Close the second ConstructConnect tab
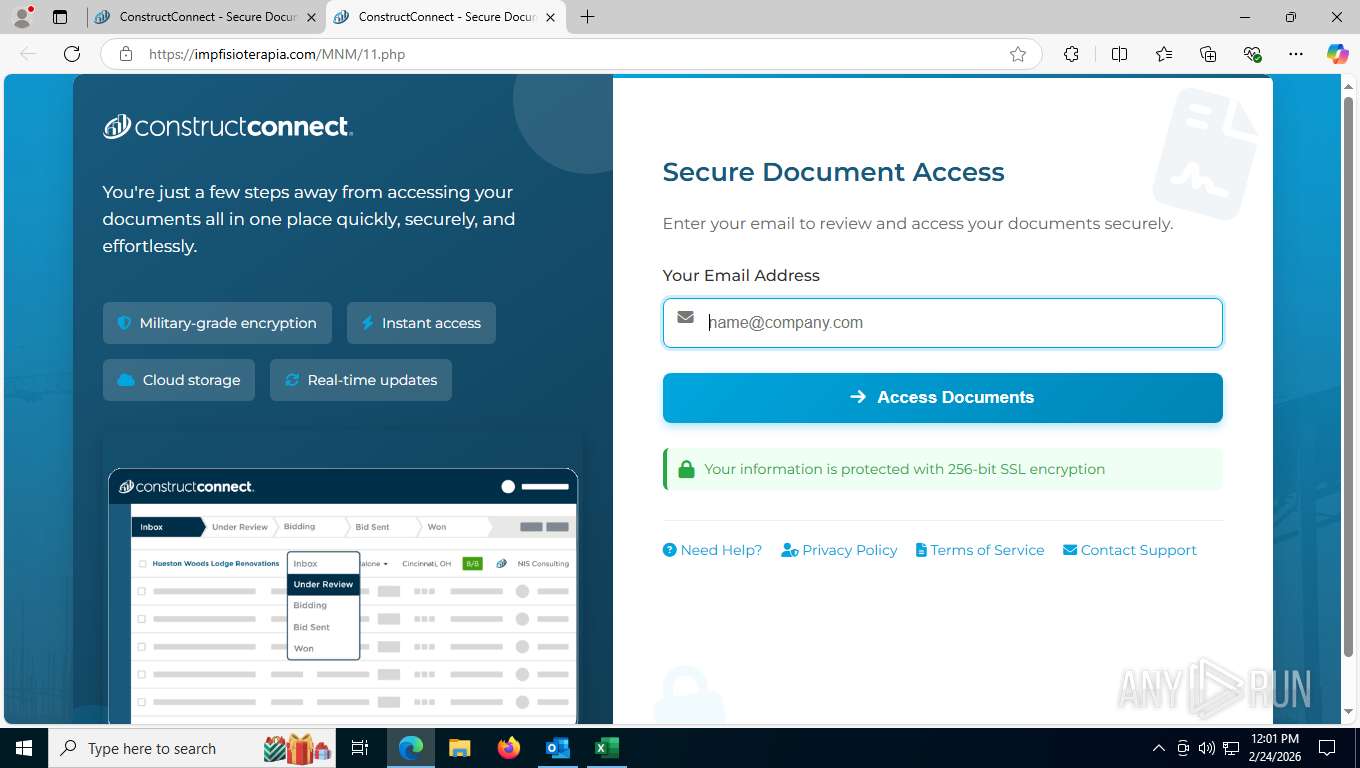Viewport: 1360px width, 768px height. [550, 17]
